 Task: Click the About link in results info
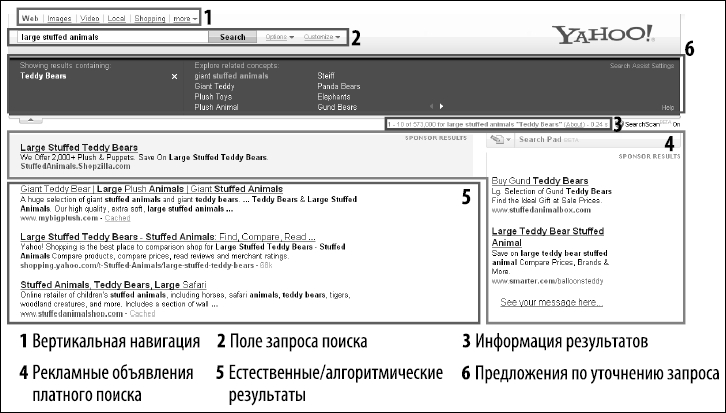pos(574,125)
